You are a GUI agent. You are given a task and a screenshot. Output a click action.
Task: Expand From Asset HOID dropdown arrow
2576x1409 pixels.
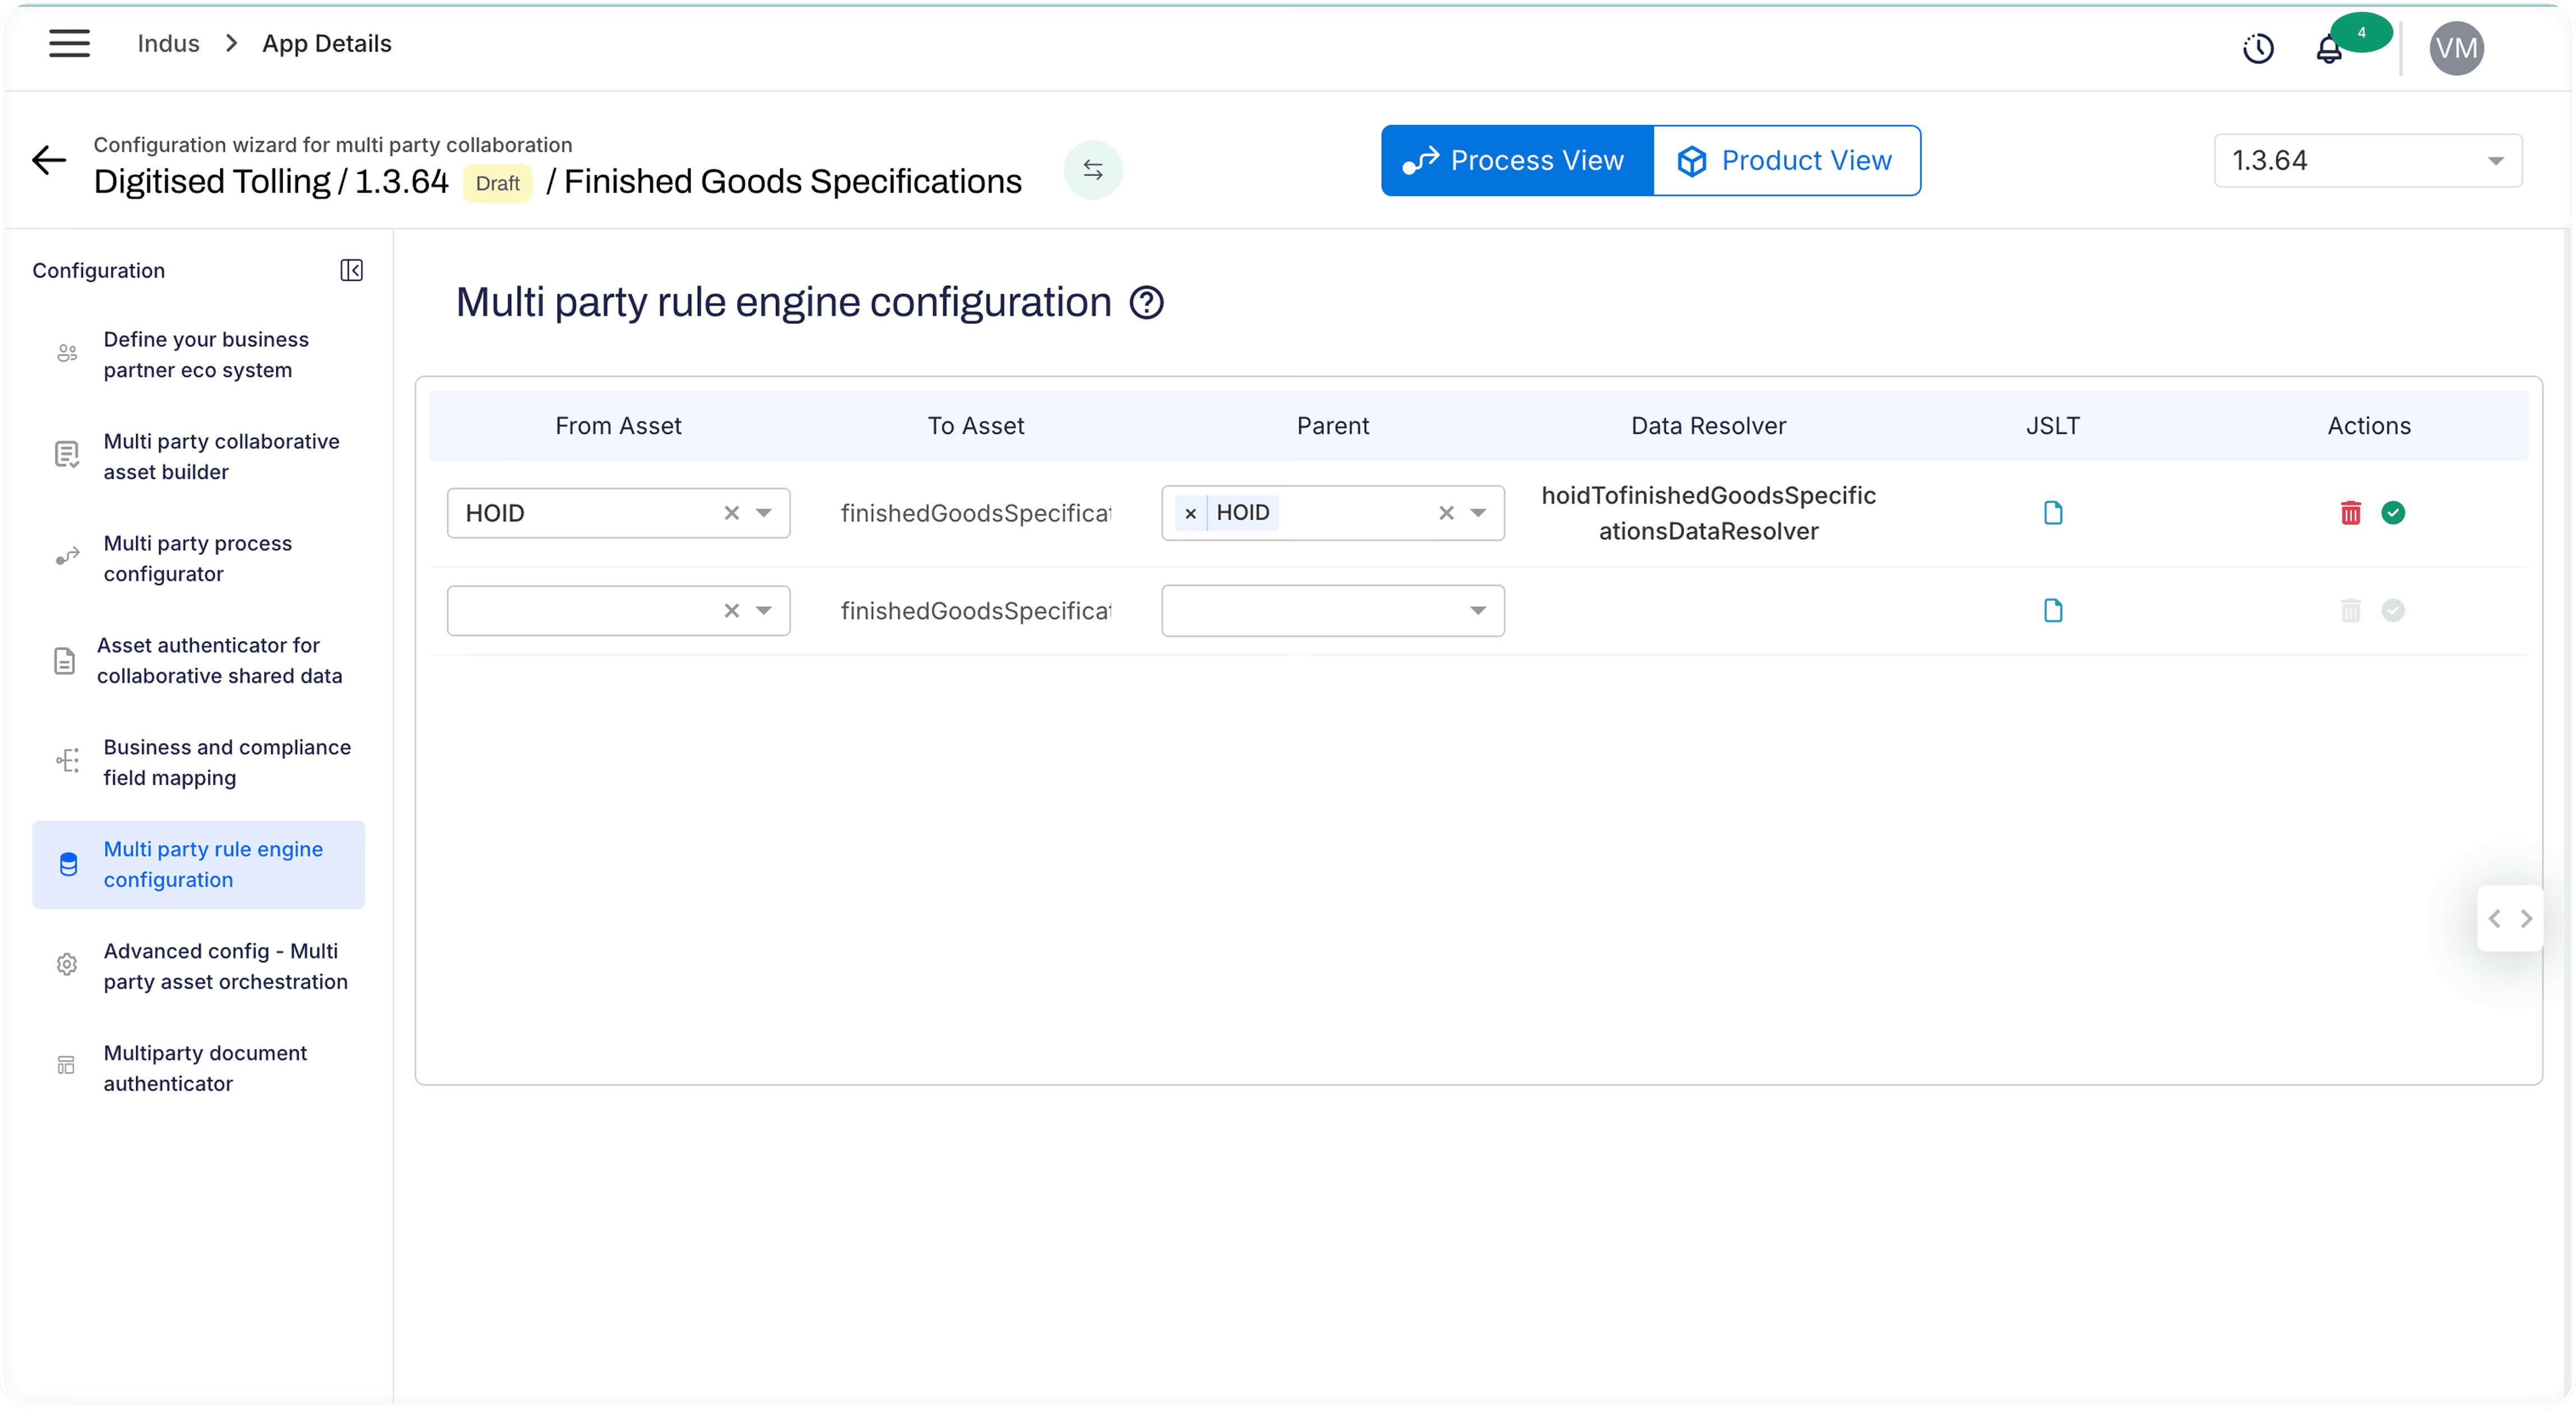coord(764,513)
